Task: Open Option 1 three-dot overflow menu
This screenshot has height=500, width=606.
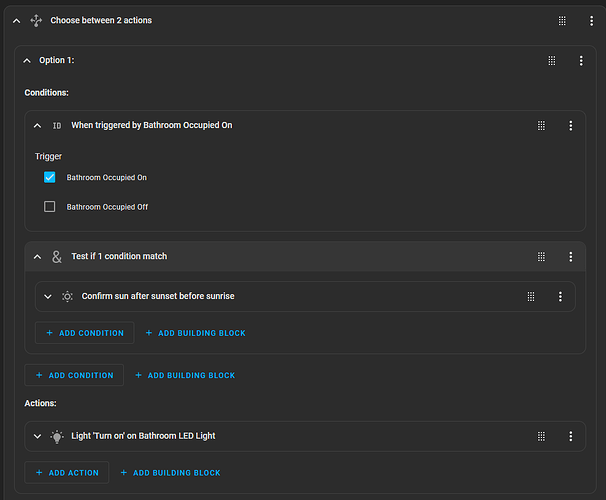Action: (x=581, y=61)
